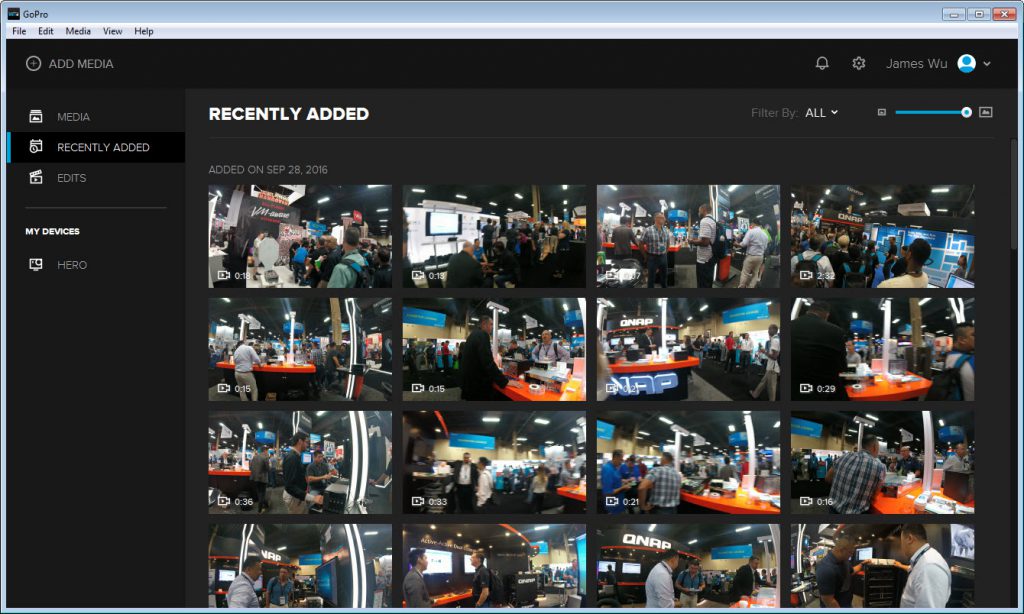Click the thumbnail size slider handle
Image resolution: width=1024 pixels, height=614 pixels.
tap(966, 112)
